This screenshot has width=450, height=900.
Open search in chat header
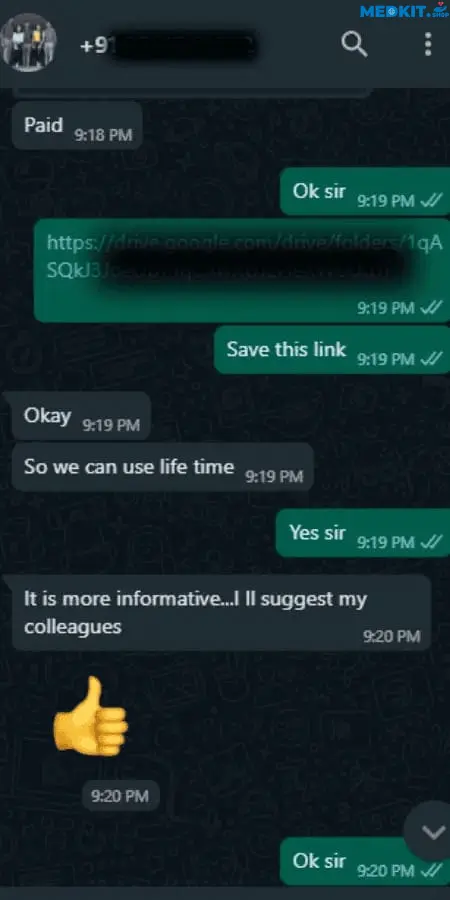point(354,44)
